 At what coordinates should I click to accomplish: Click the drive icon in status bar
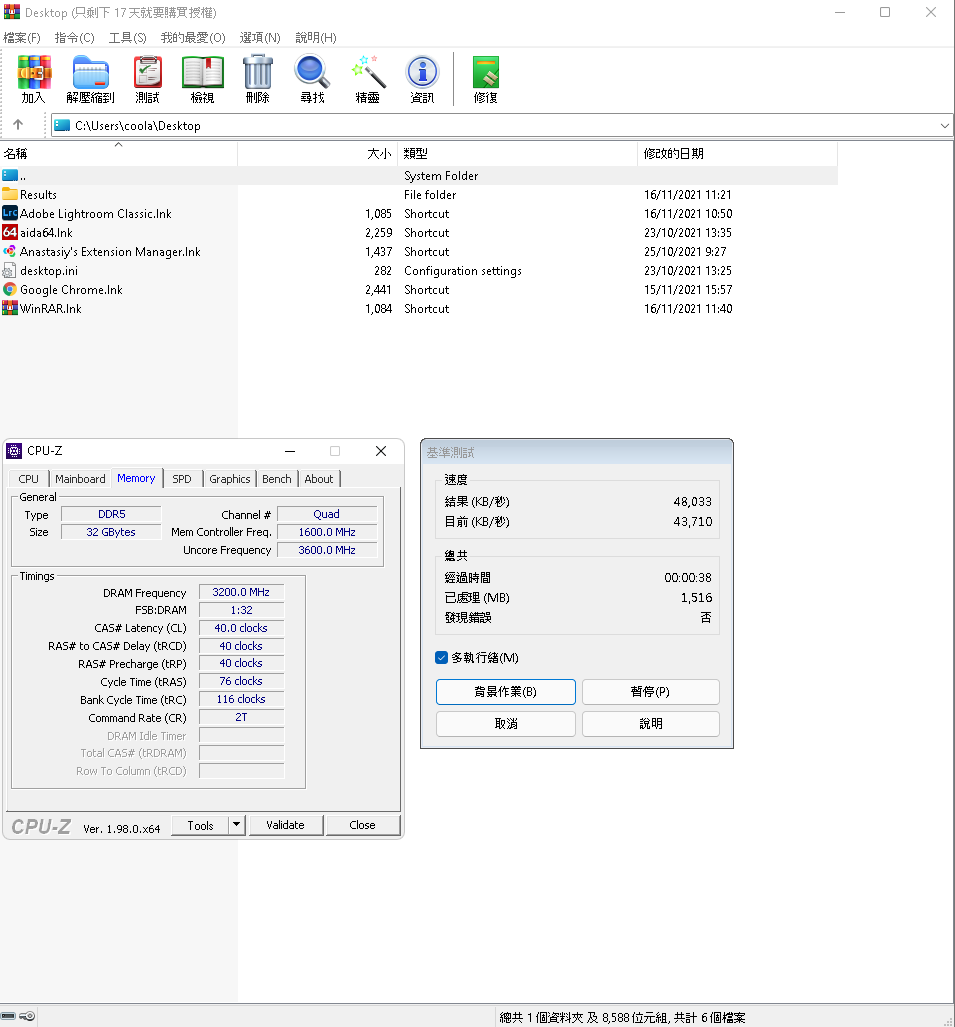[8, 1016]
